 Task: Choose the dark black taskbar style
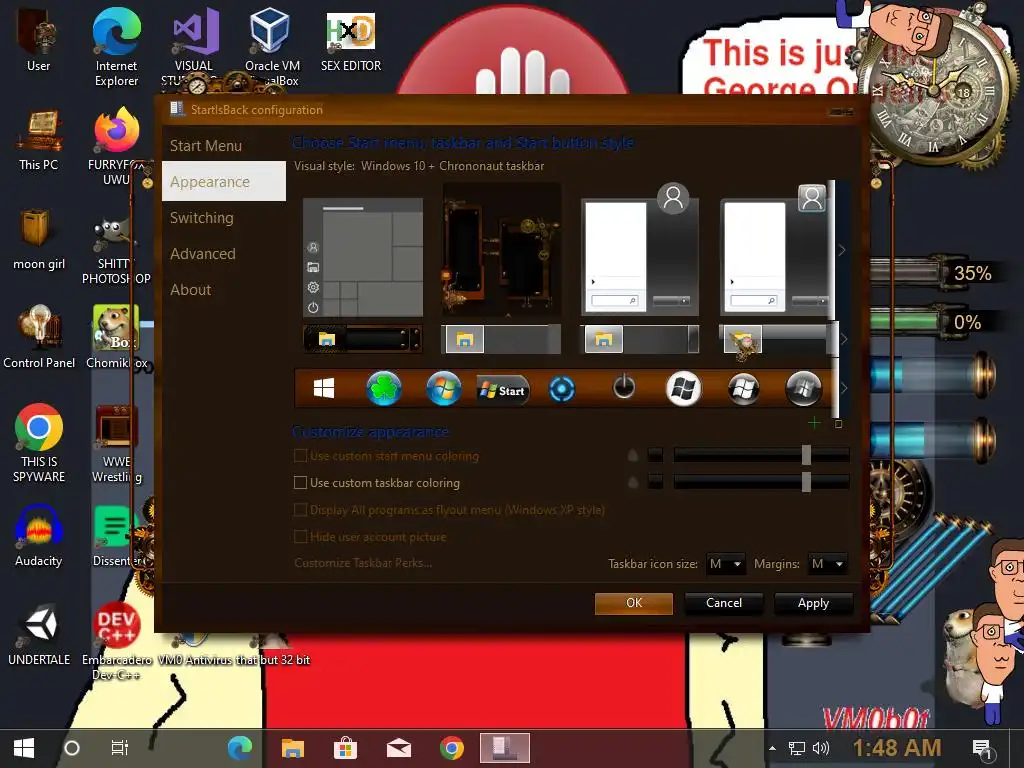point(362,339)
